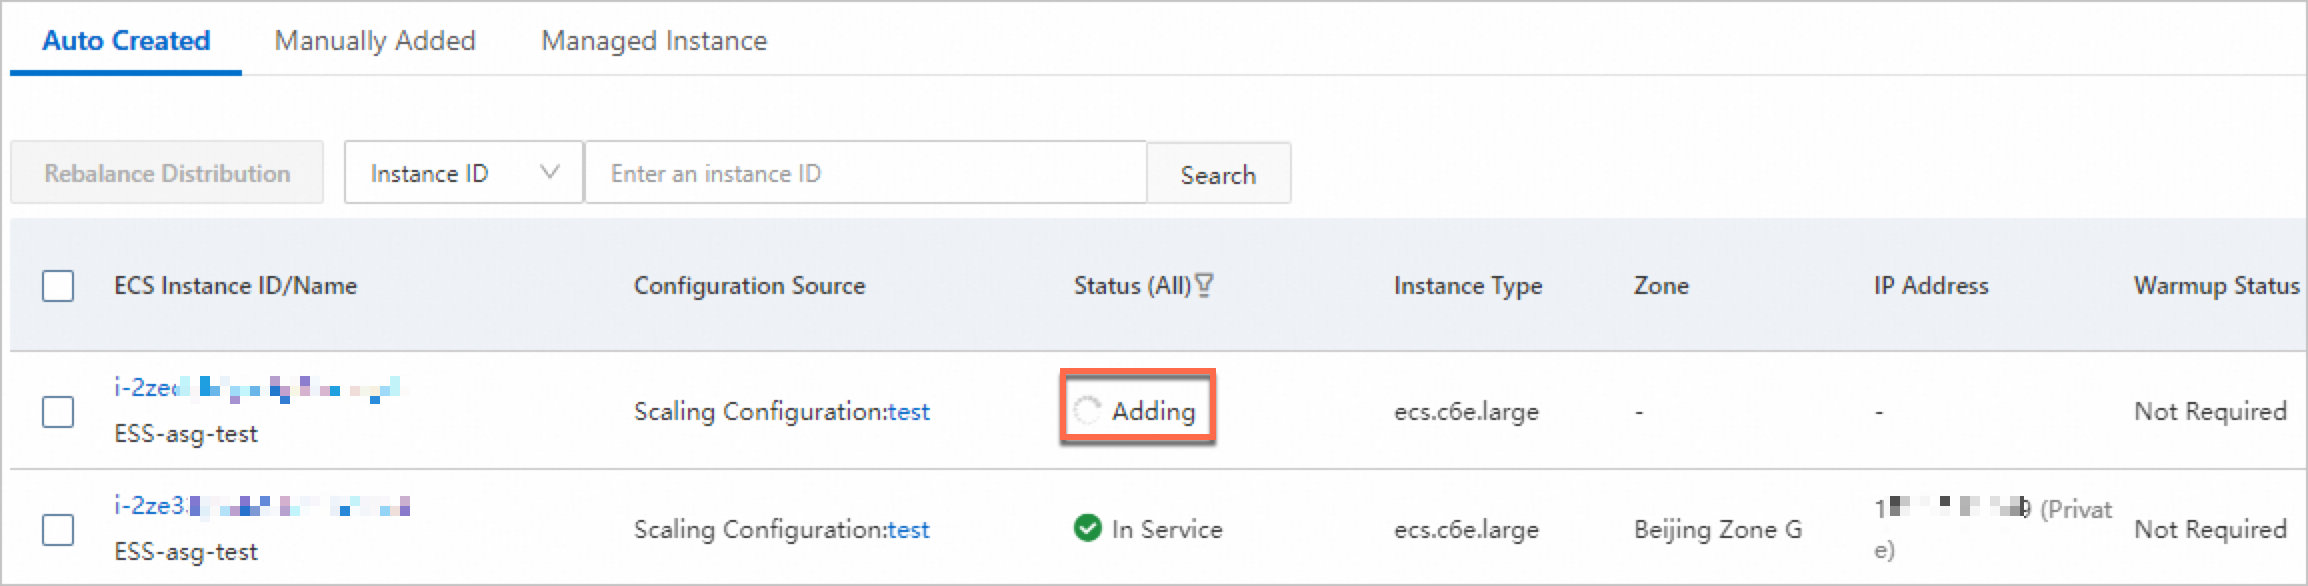
Task: Click the loading spinner icon beside Adding
Action: click(x=1087, y=410)
